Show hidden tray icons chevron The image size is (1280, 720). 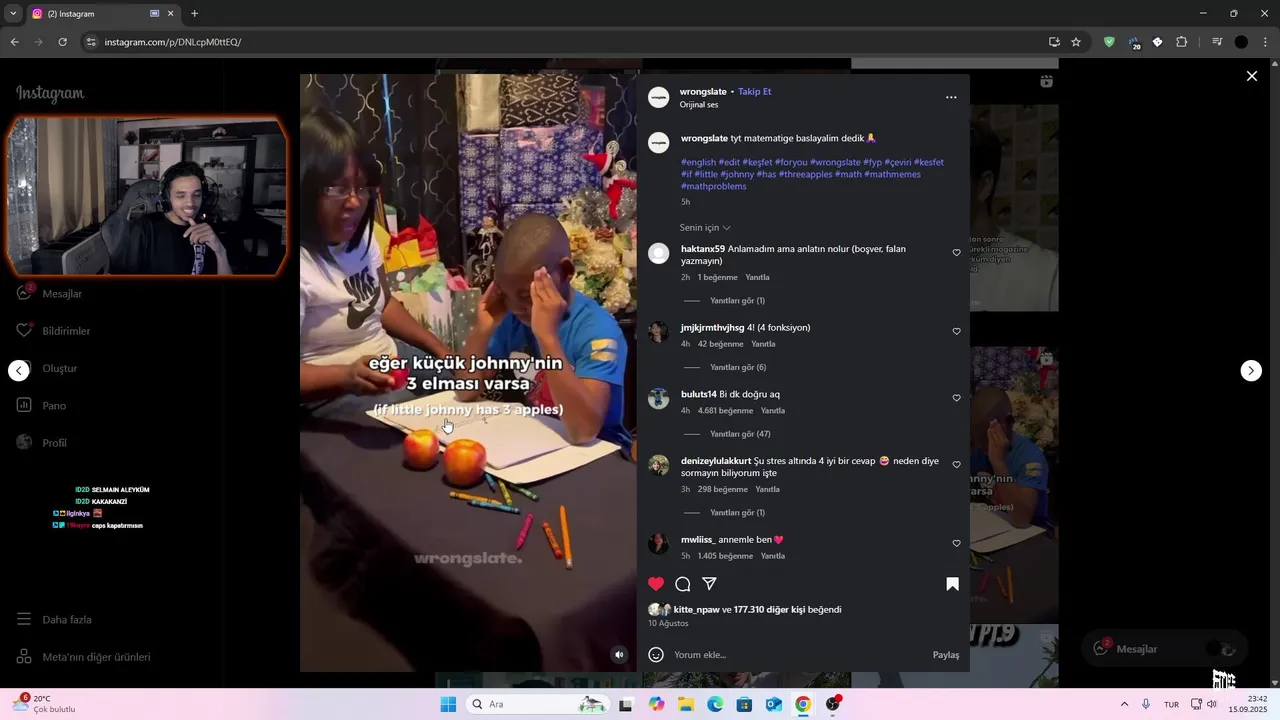click(1124, 704)
